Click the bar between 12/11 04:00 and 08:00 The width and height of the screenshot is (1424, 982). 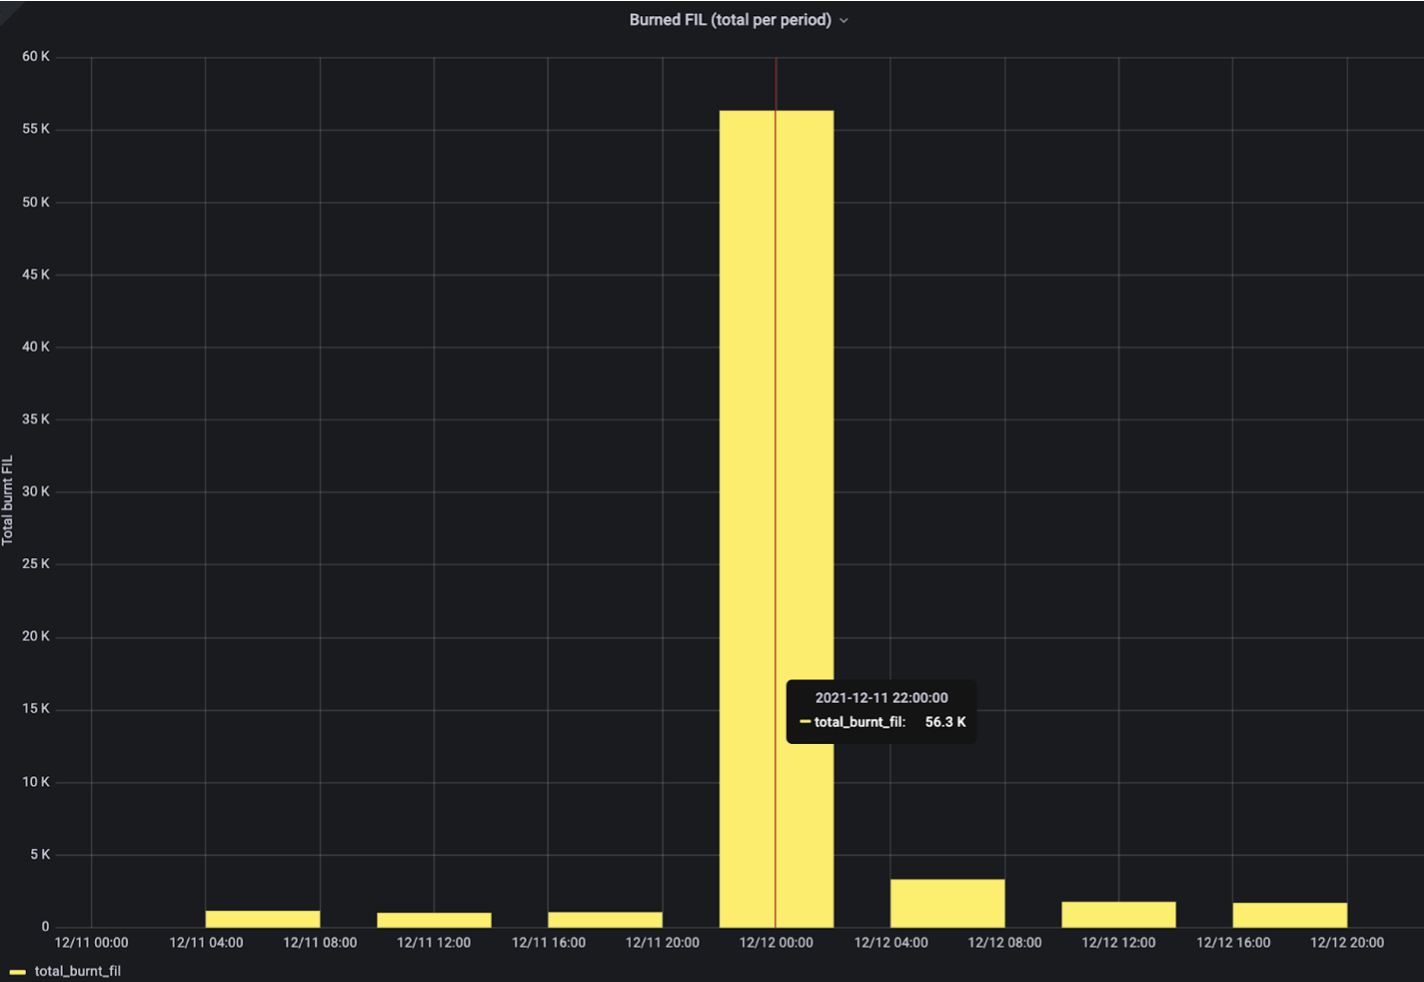[x=263, y=919]
